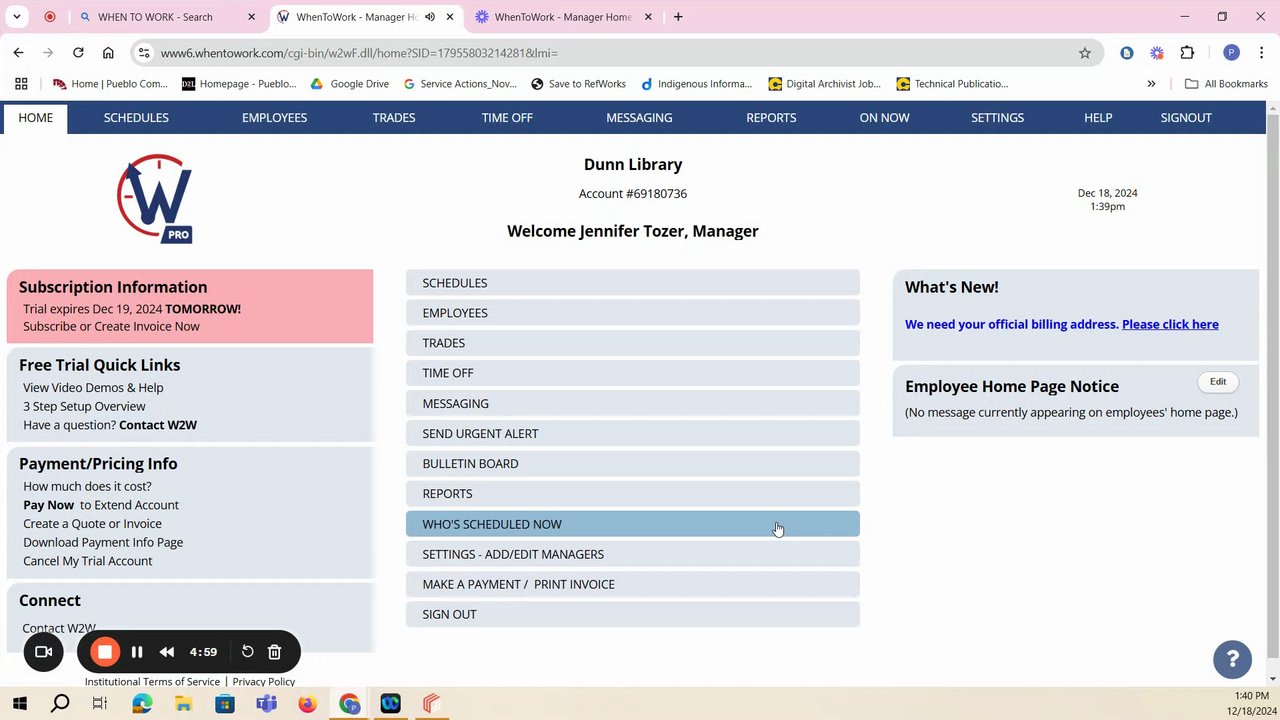Open the Save to RefWorks bookmark
The image size is (1280, 720).
[x=578, y=84]
